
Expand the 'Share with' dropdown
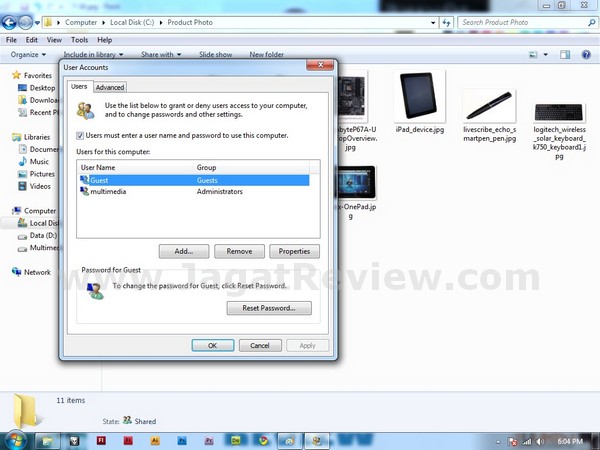tap(161, 55)
